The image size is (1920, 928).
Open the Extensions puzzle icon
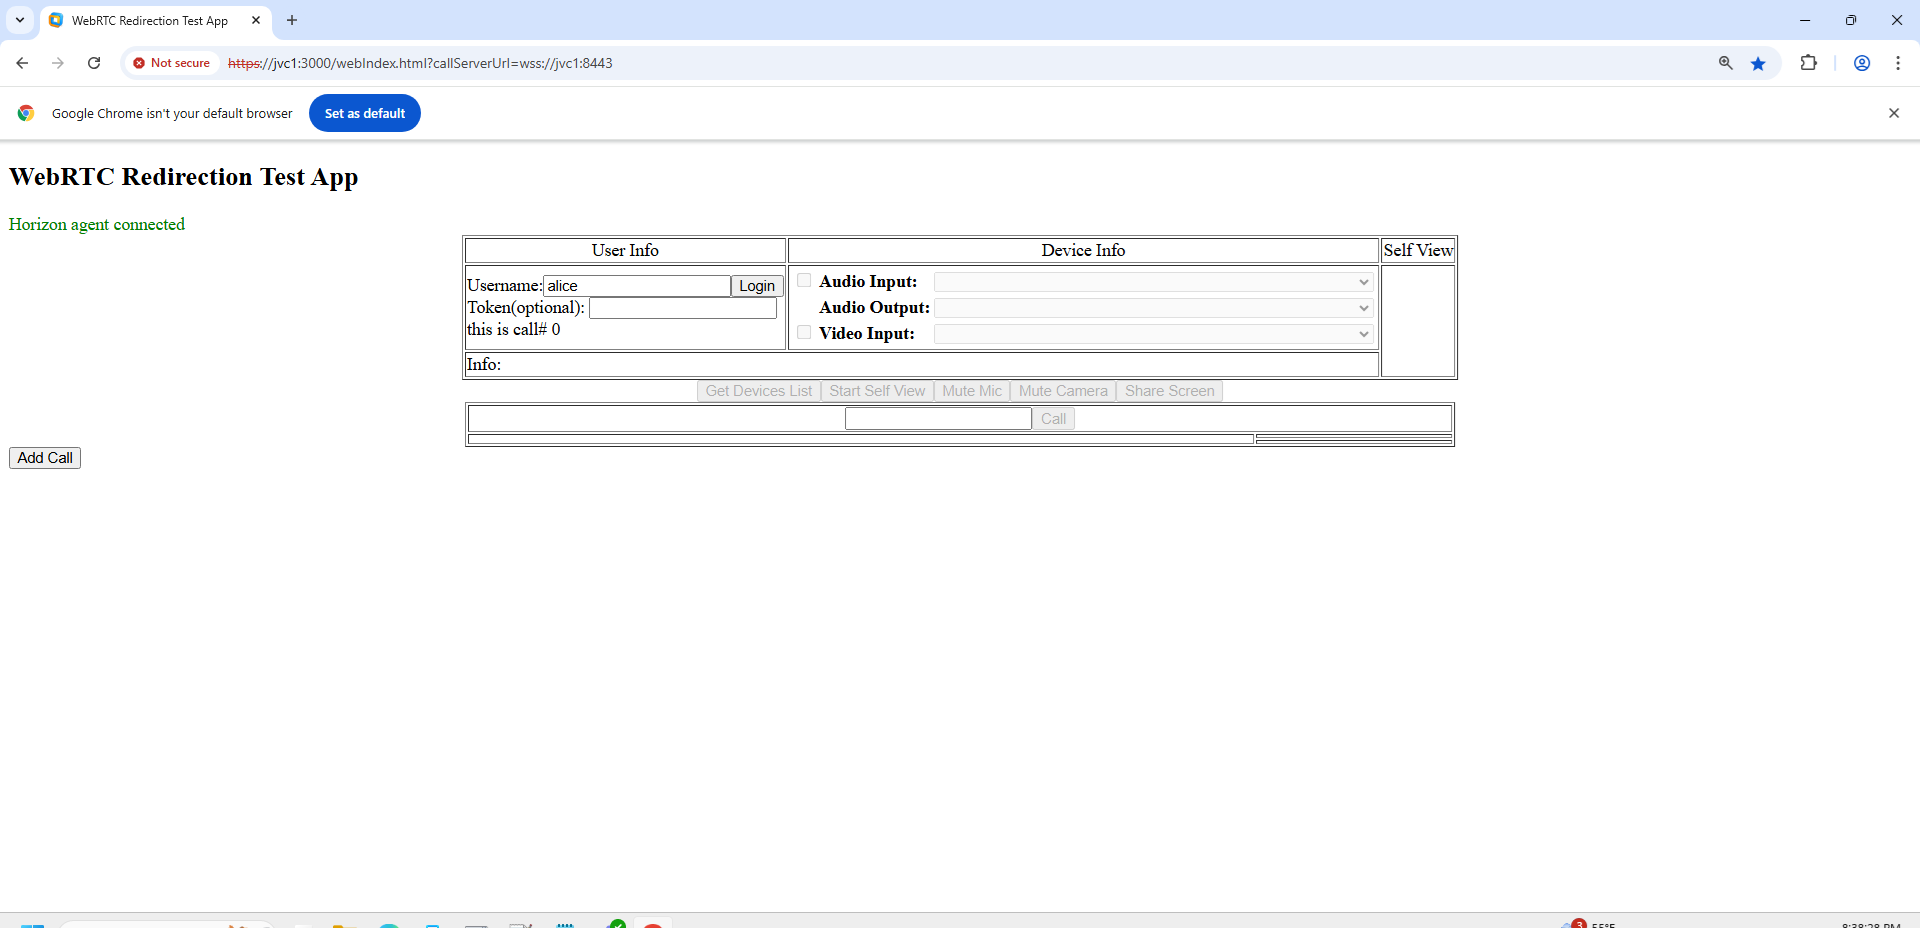(1808, 63)
